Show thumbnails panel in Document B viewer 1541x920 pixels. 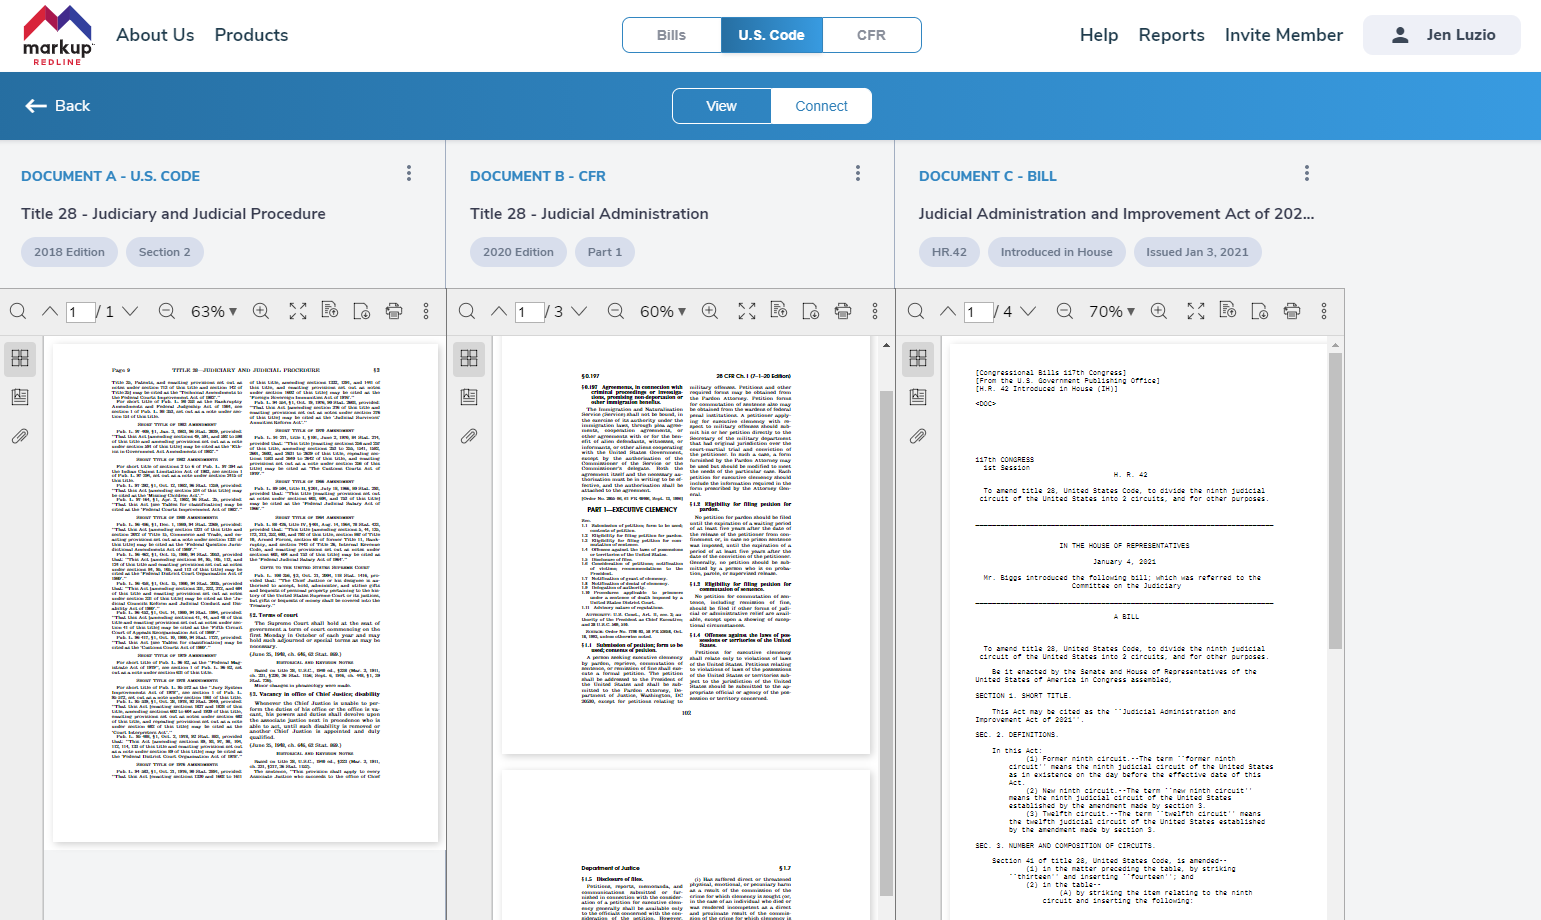pos(469,358)
